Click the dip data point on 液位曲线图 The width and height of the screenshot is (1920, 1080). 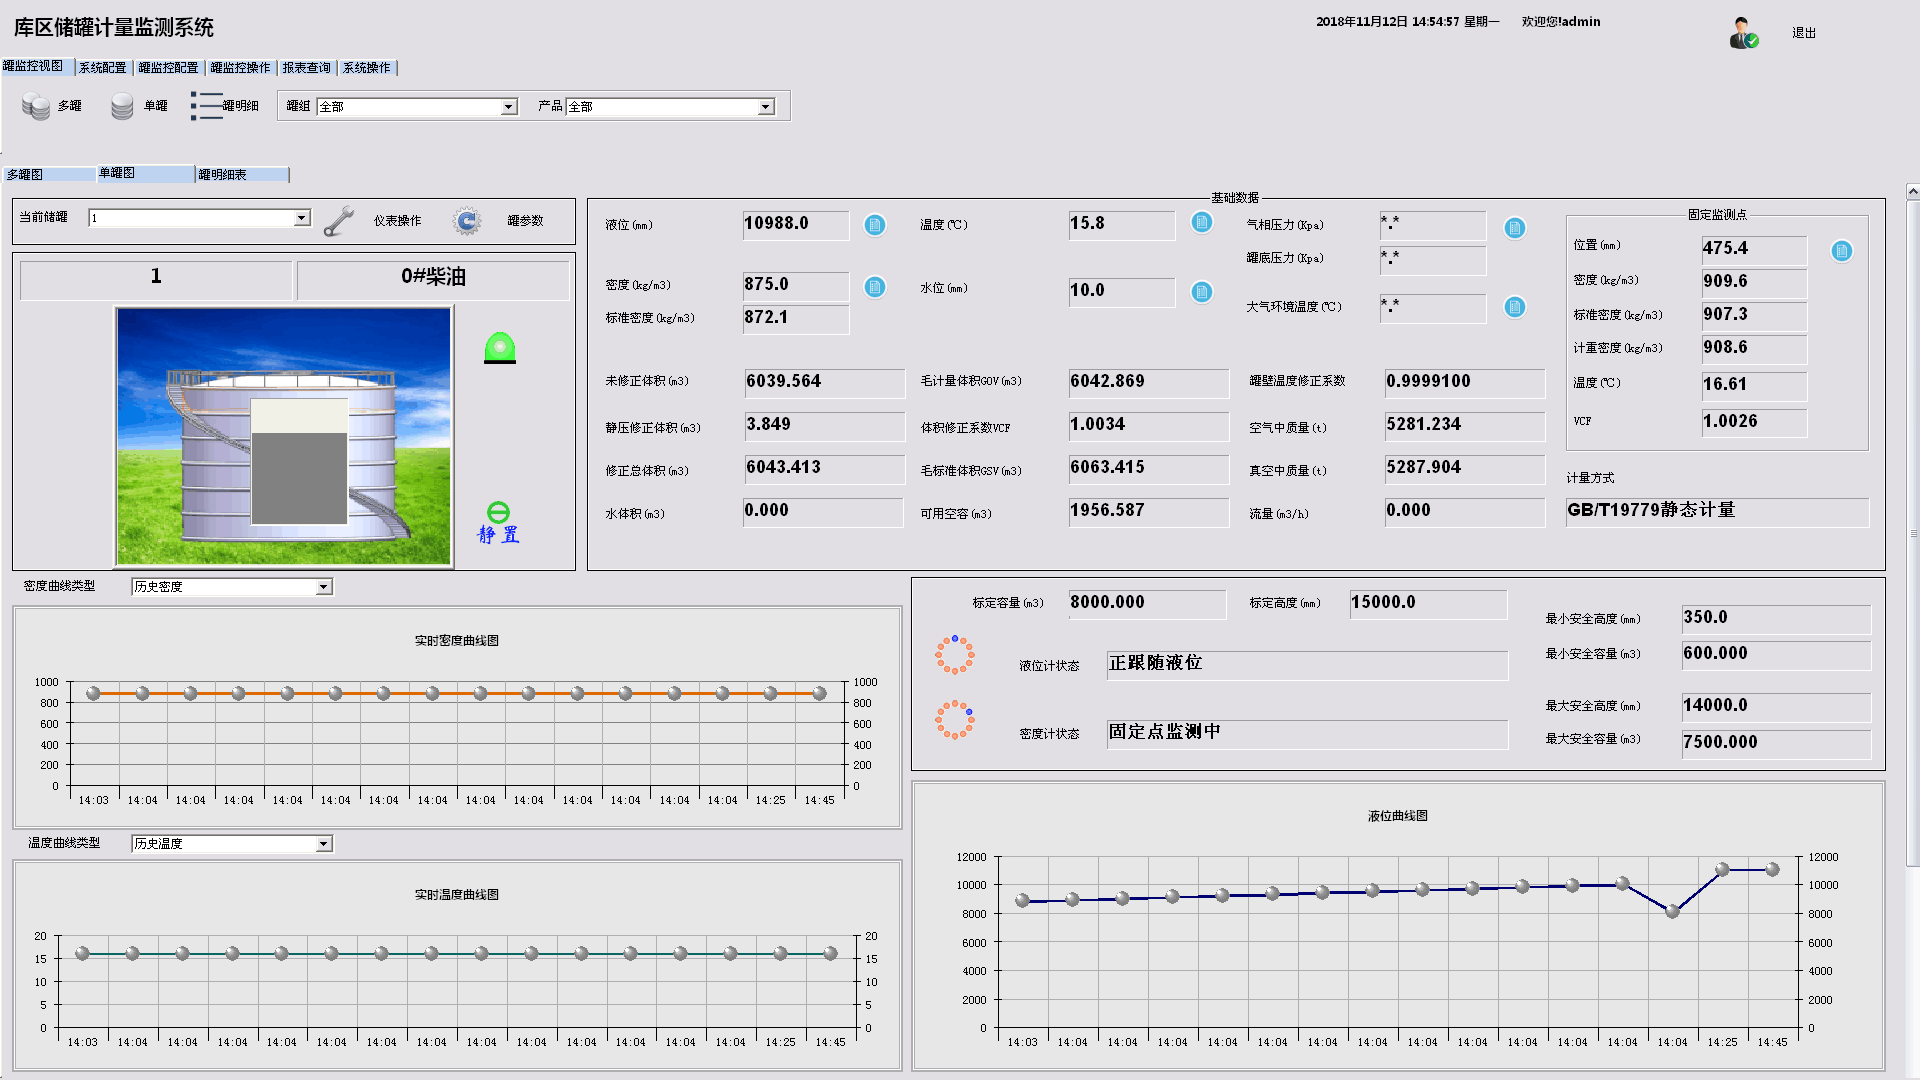click(1672, 911)
